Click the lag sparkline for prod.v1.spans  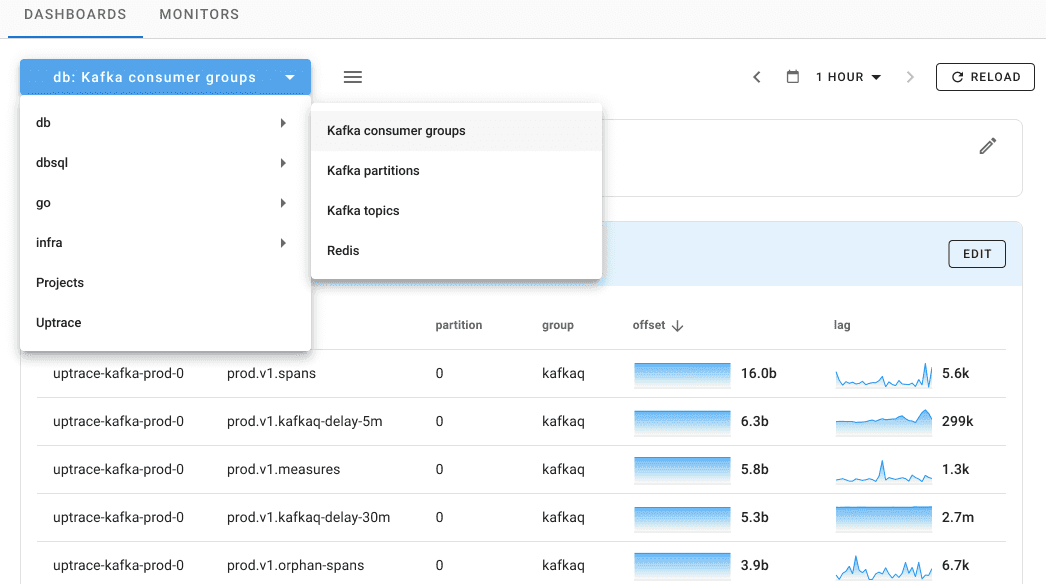point(884,374)
